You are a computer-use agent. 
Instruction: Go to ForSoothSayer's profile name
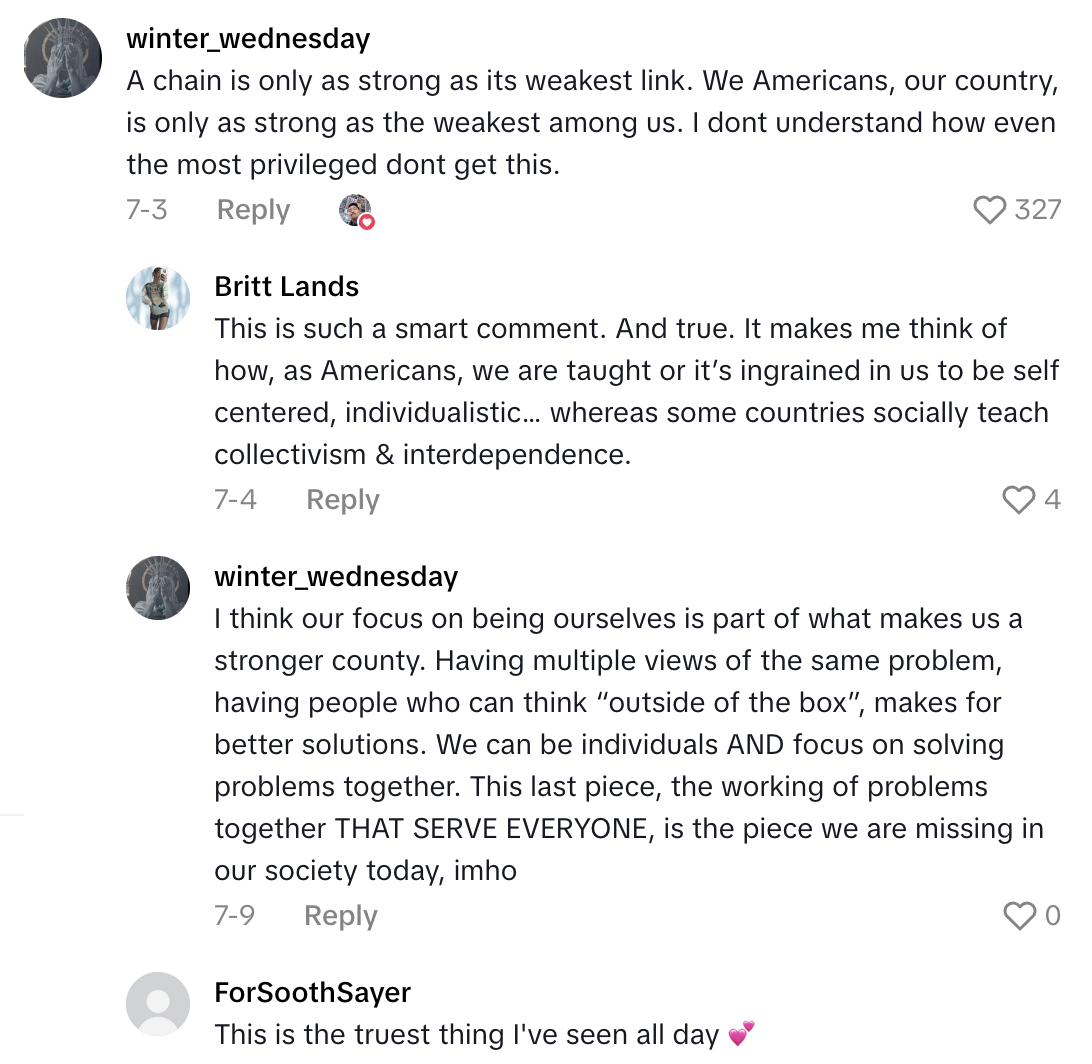pos(312,993)
